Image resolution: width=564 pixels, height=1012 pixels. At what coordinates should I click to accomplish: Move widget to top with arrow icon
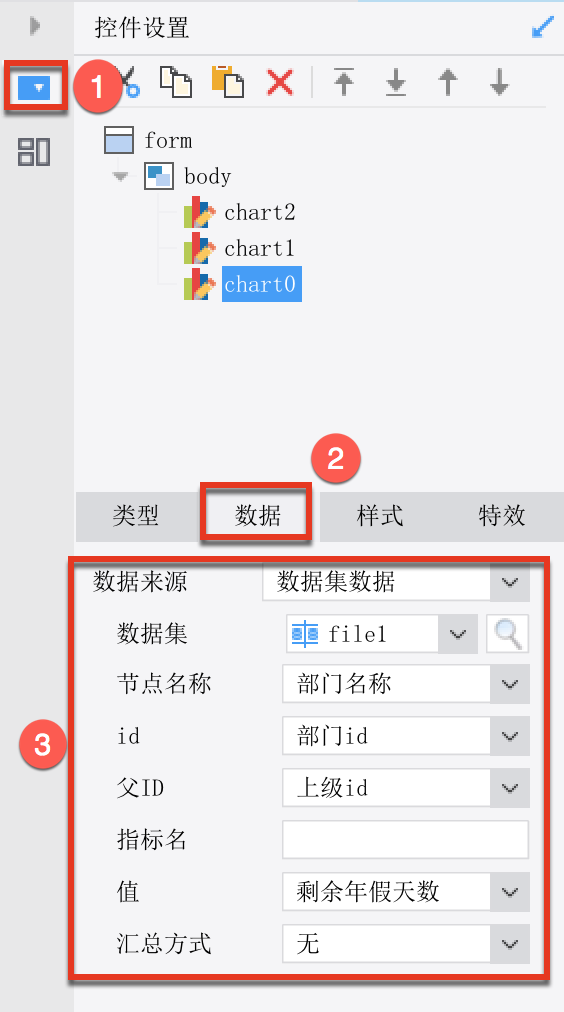(x=344, y=83)
